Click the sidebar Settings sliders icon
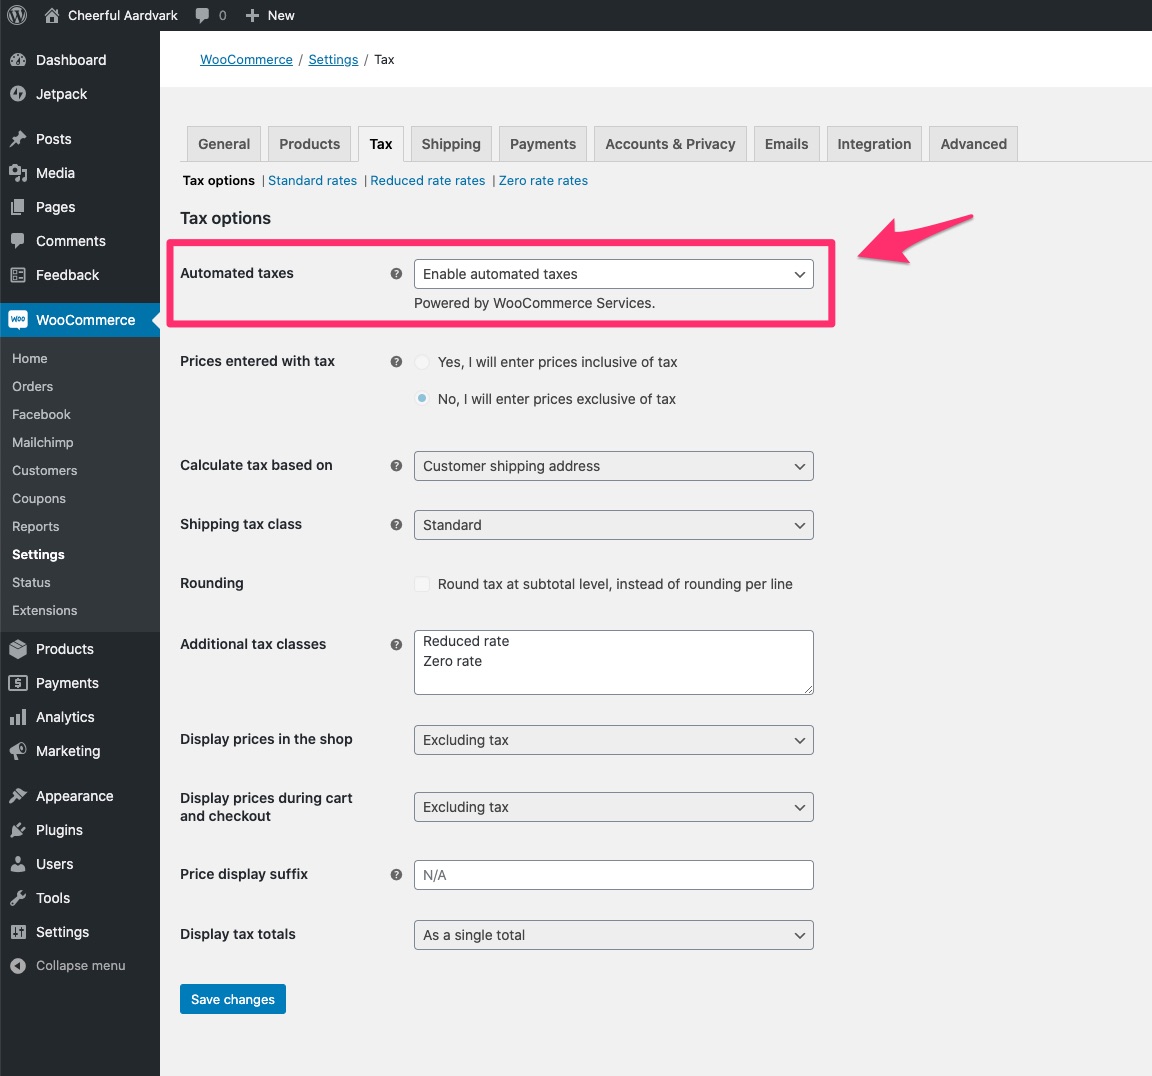Screen dimensions: 1152x1076 18,932
